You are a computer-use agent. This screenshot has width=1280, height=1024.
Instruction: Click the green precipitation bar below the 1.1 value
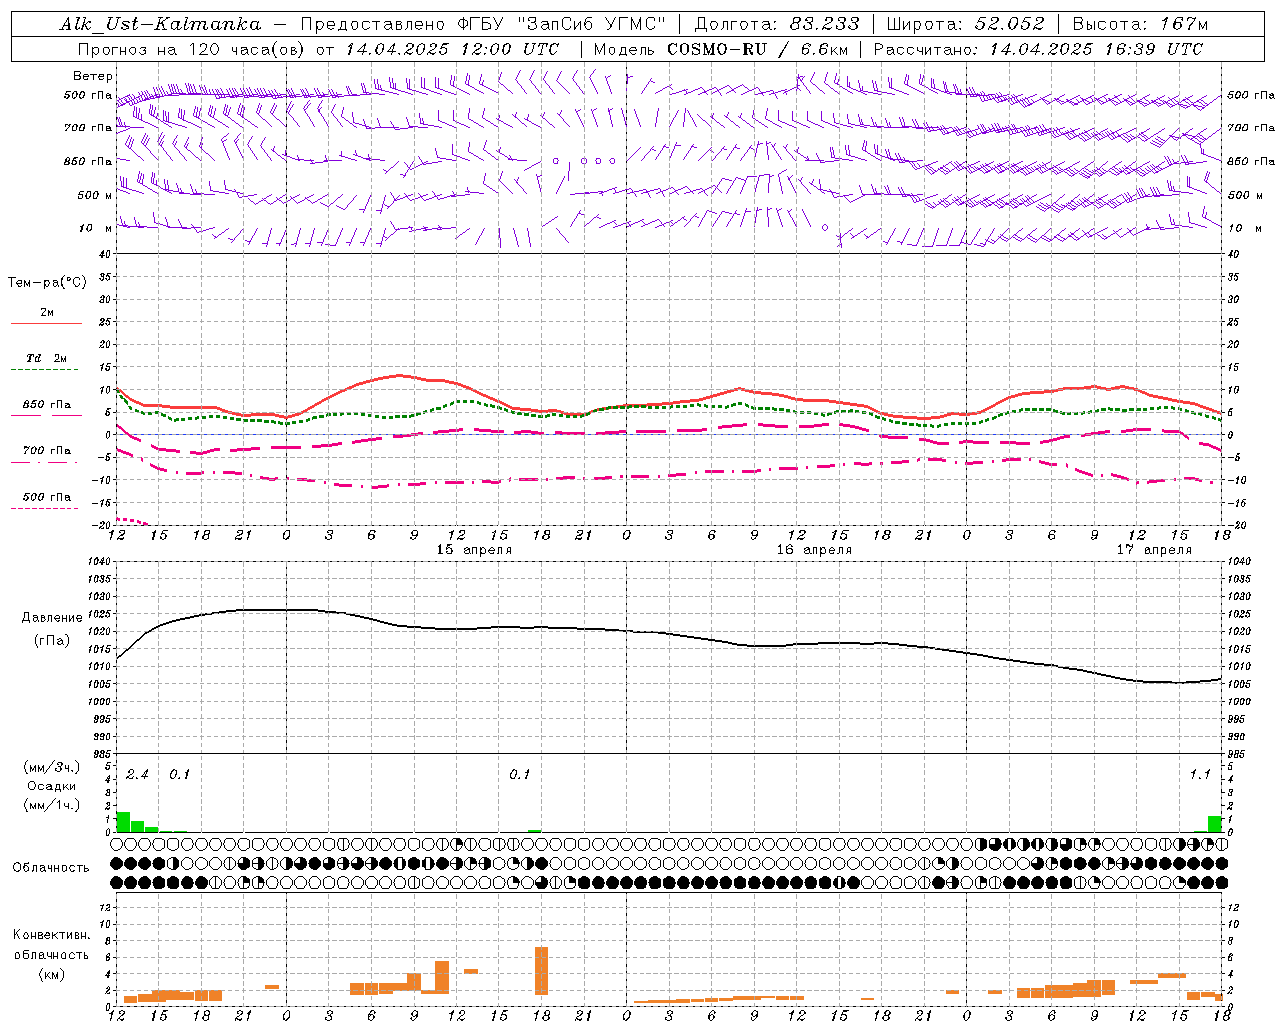1214,824
